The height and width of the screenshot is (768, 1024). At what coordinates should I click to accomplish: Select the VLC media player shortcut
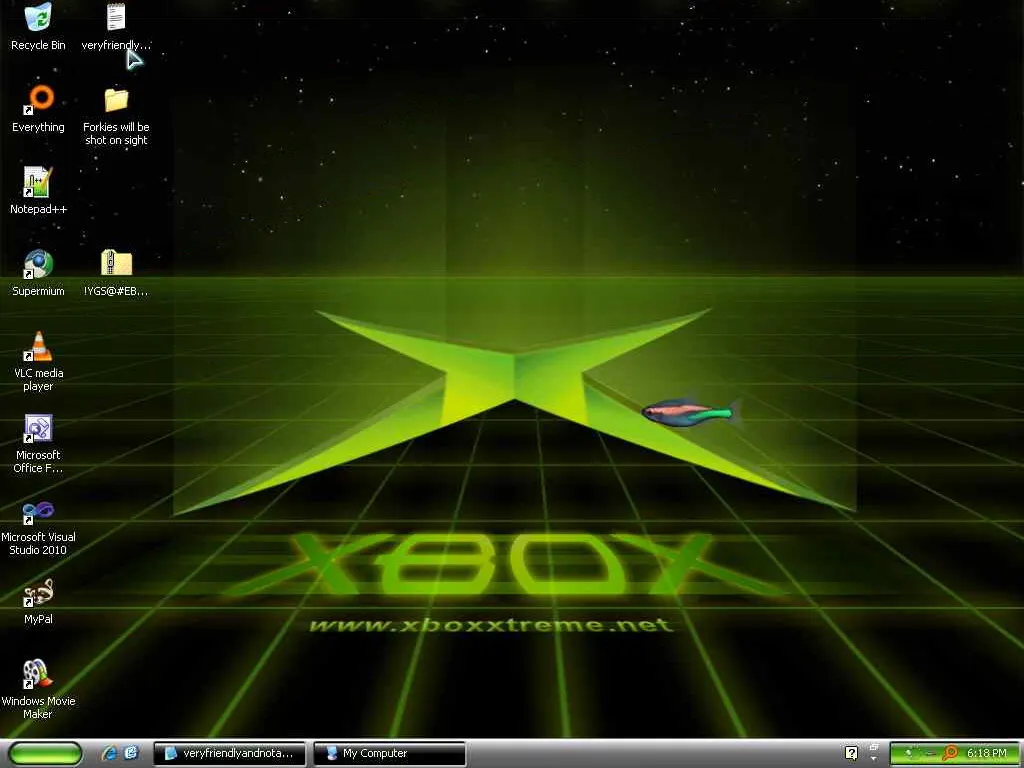pos(38,361)
